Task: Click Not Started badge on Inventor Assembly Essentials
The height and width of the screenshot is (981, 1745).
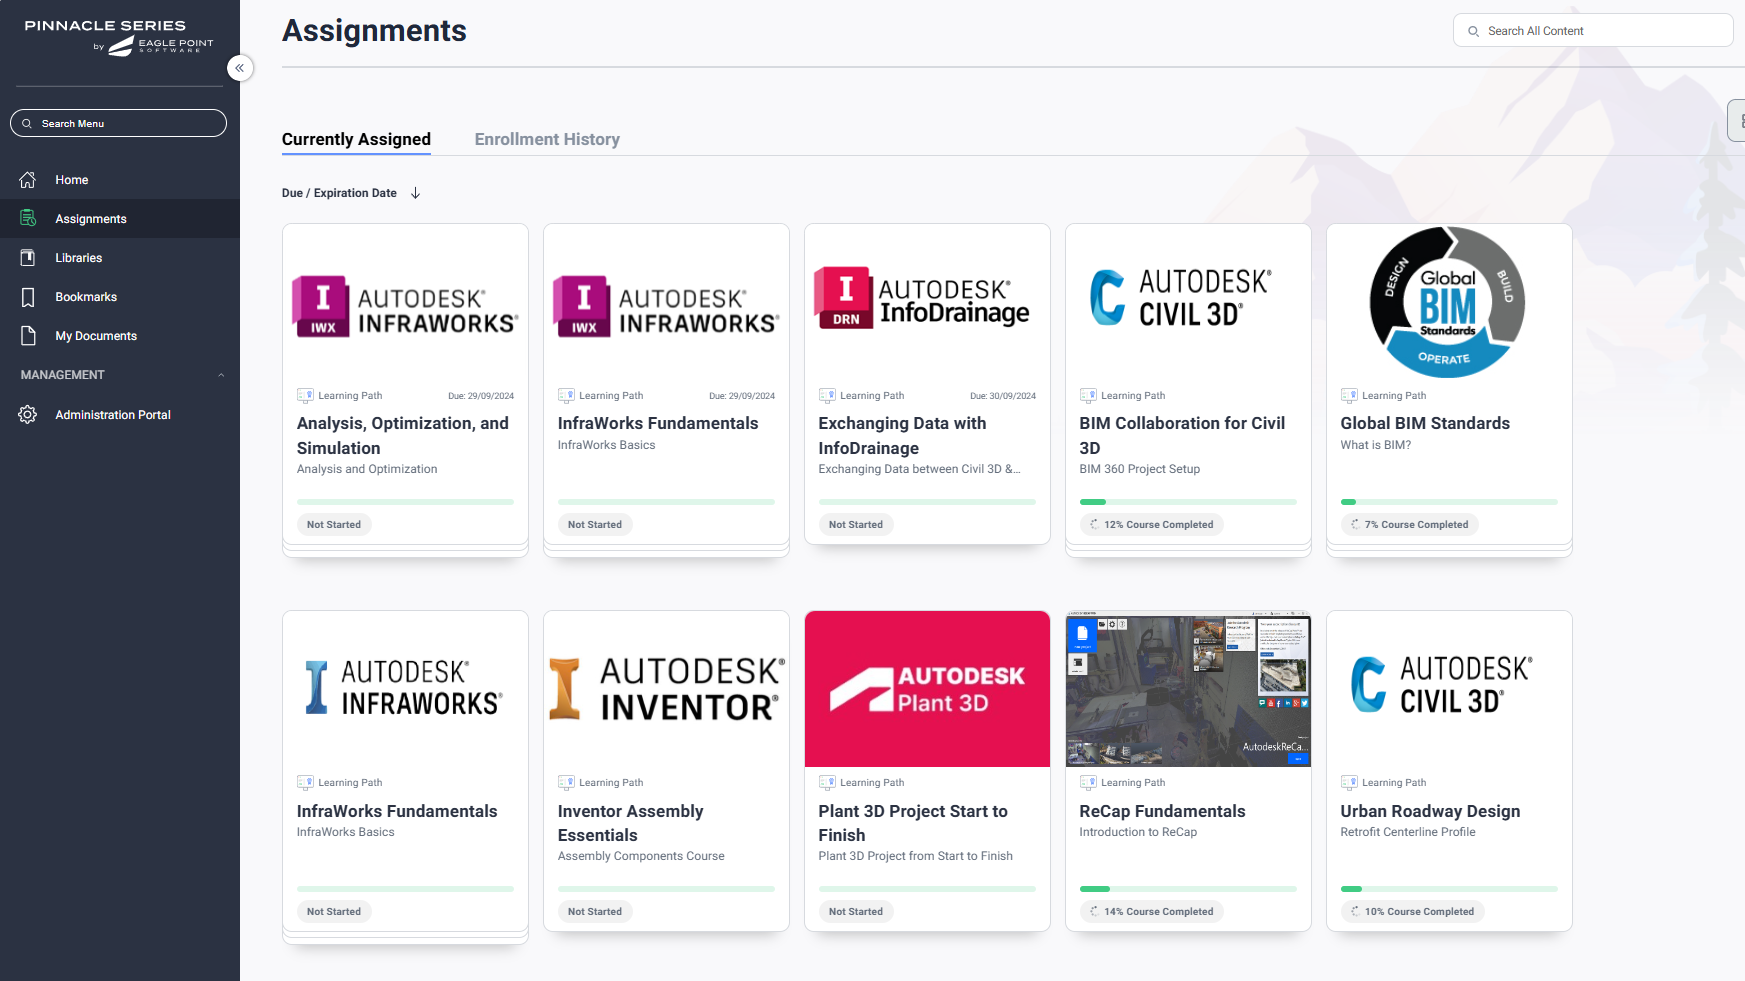Action: pyautogui.click(x=594, y=911)
